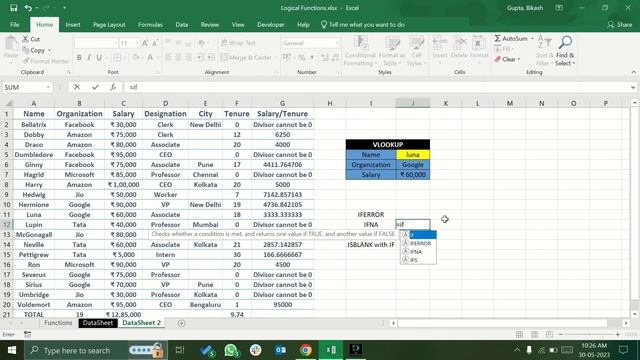
Task: Click the Undo arrow icon
Action: tap(28, 8)
